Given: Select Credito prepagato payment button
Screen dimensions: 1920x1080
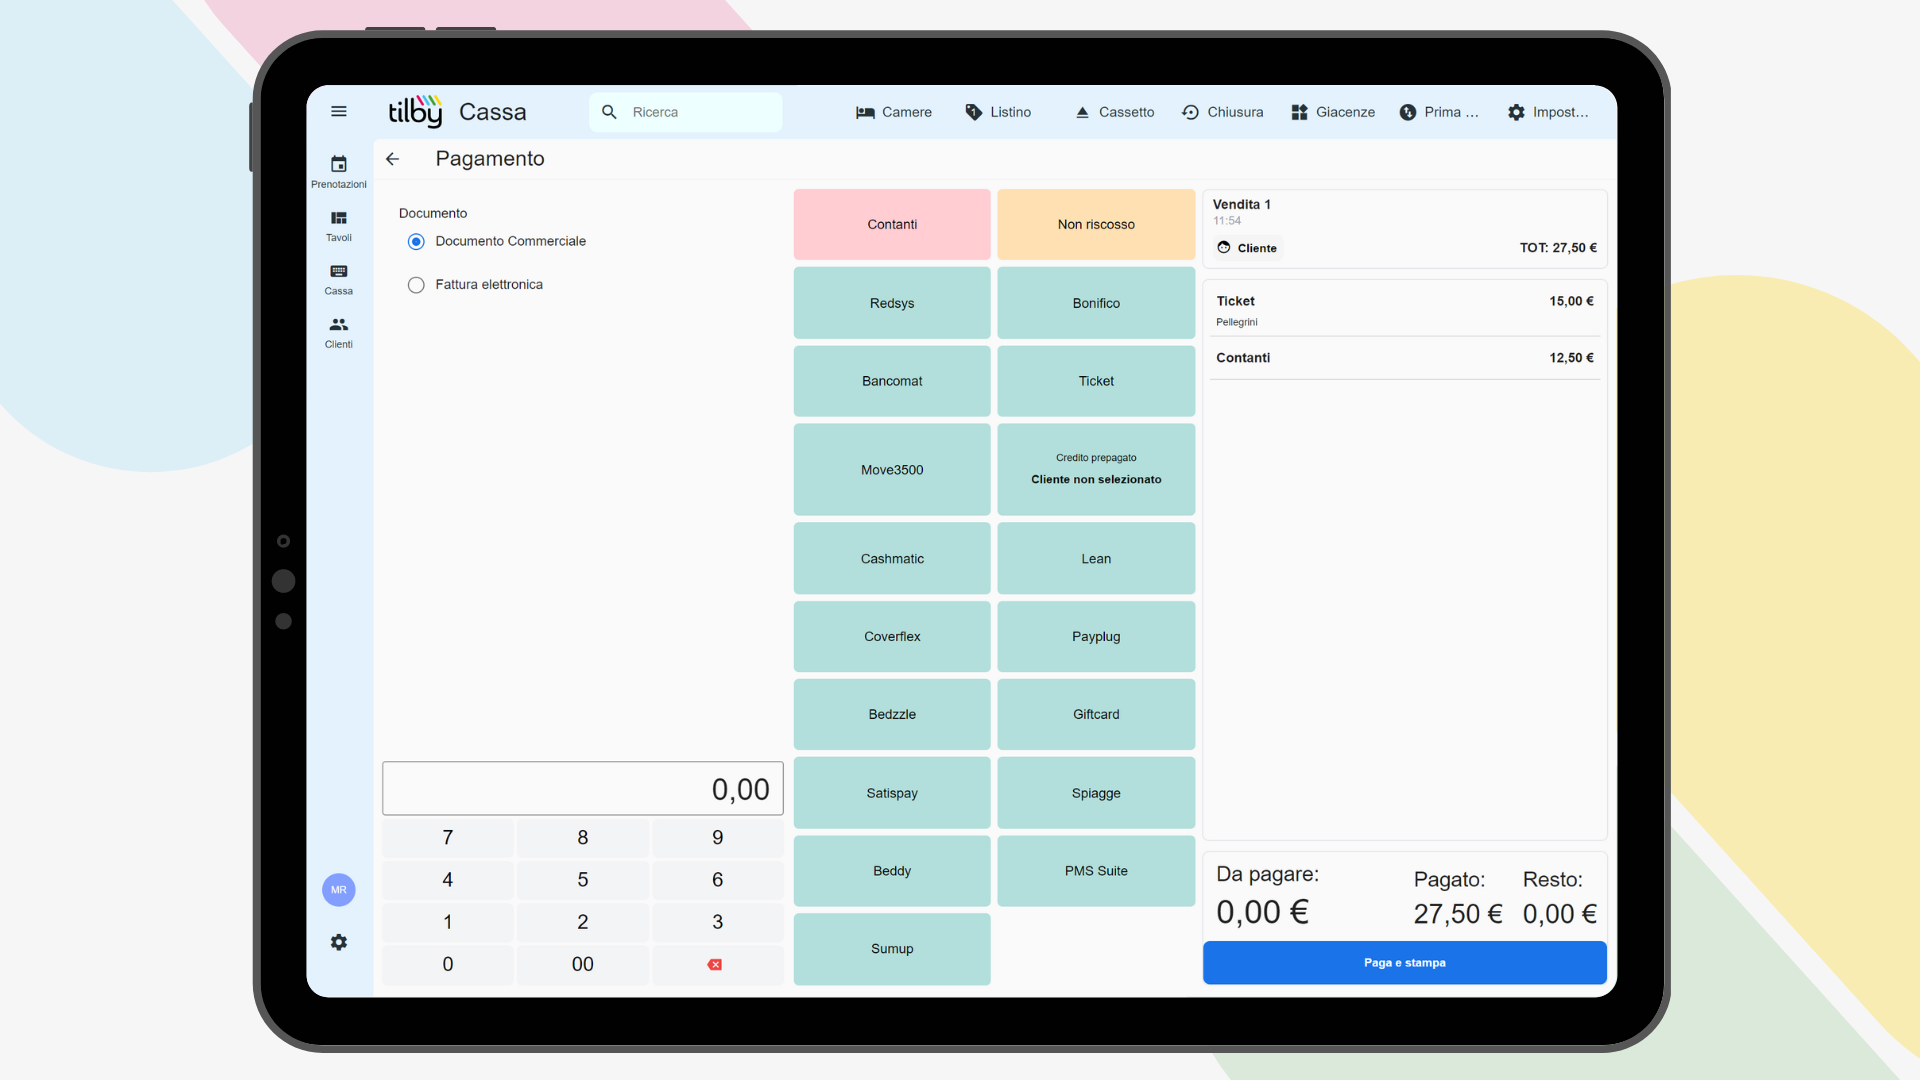Looking at the screenshot, I should [1096, 470].
